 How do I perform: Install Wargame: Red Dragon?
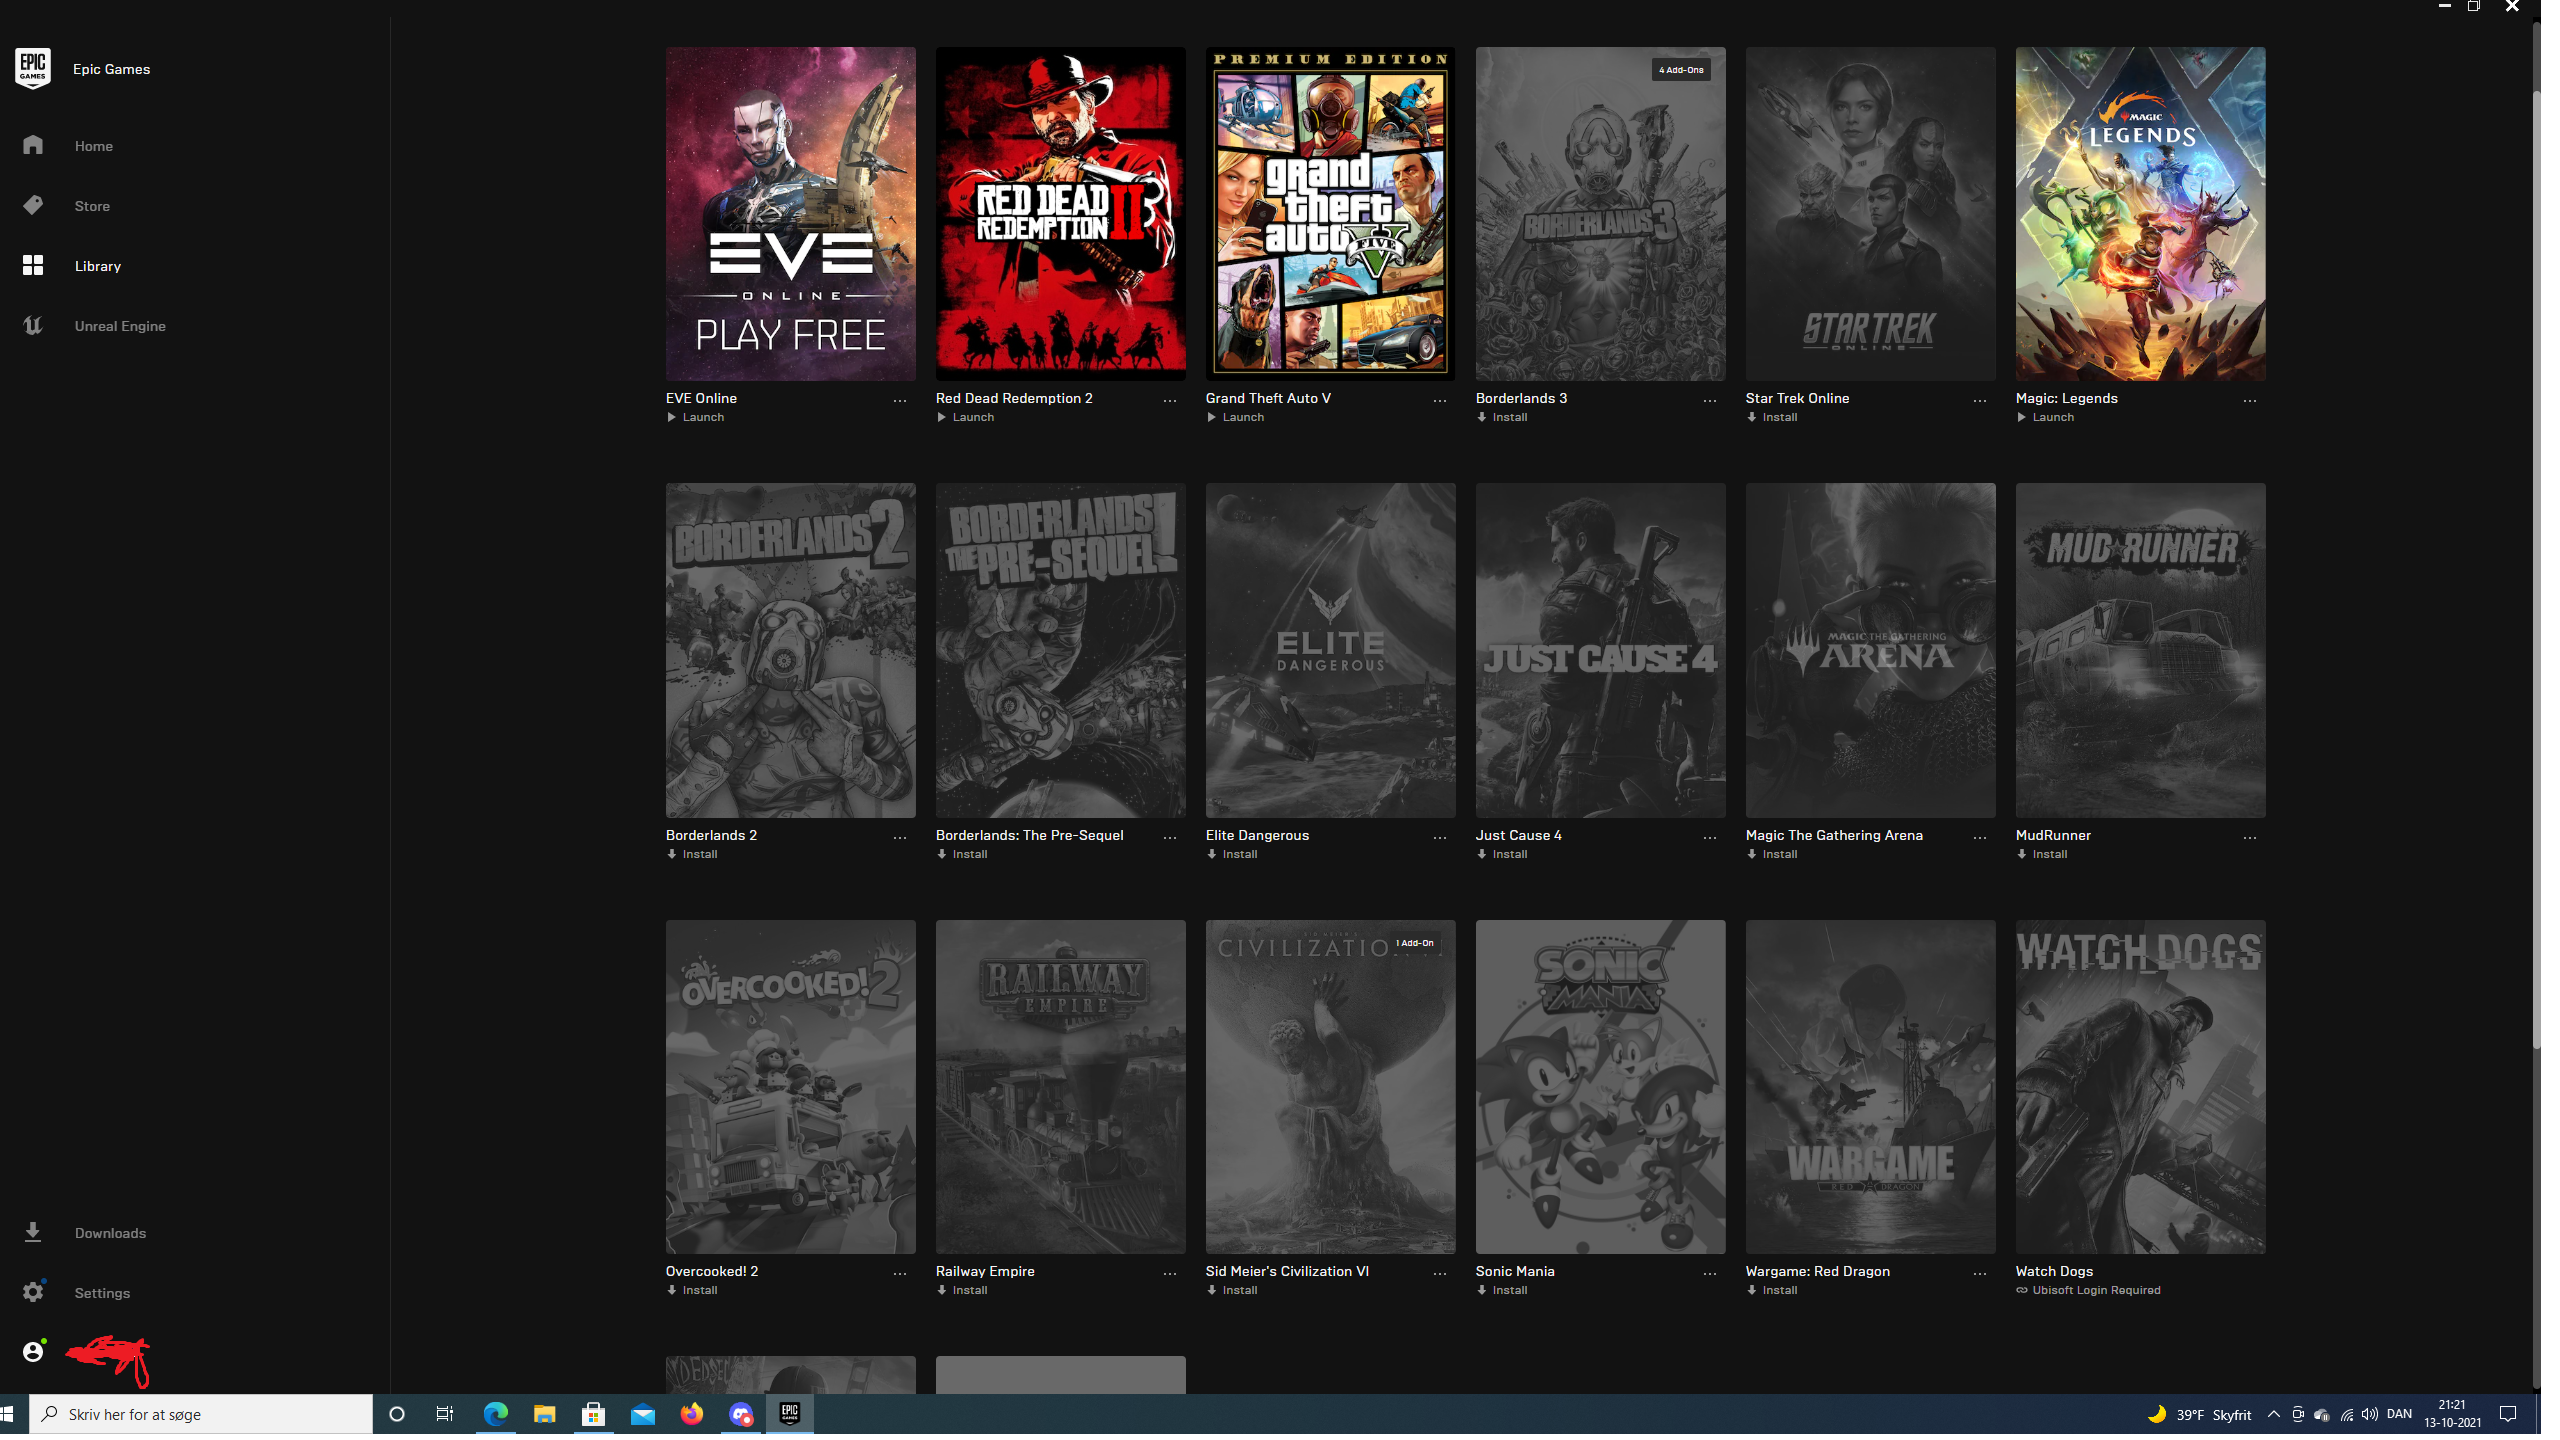point(1773,1290)
